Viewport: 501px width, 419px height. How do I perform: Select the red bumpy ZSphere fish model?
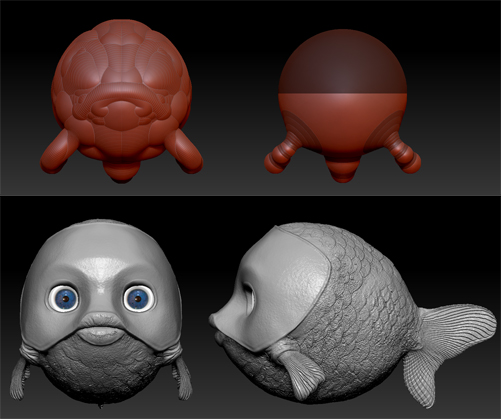[x=122, y=100]
